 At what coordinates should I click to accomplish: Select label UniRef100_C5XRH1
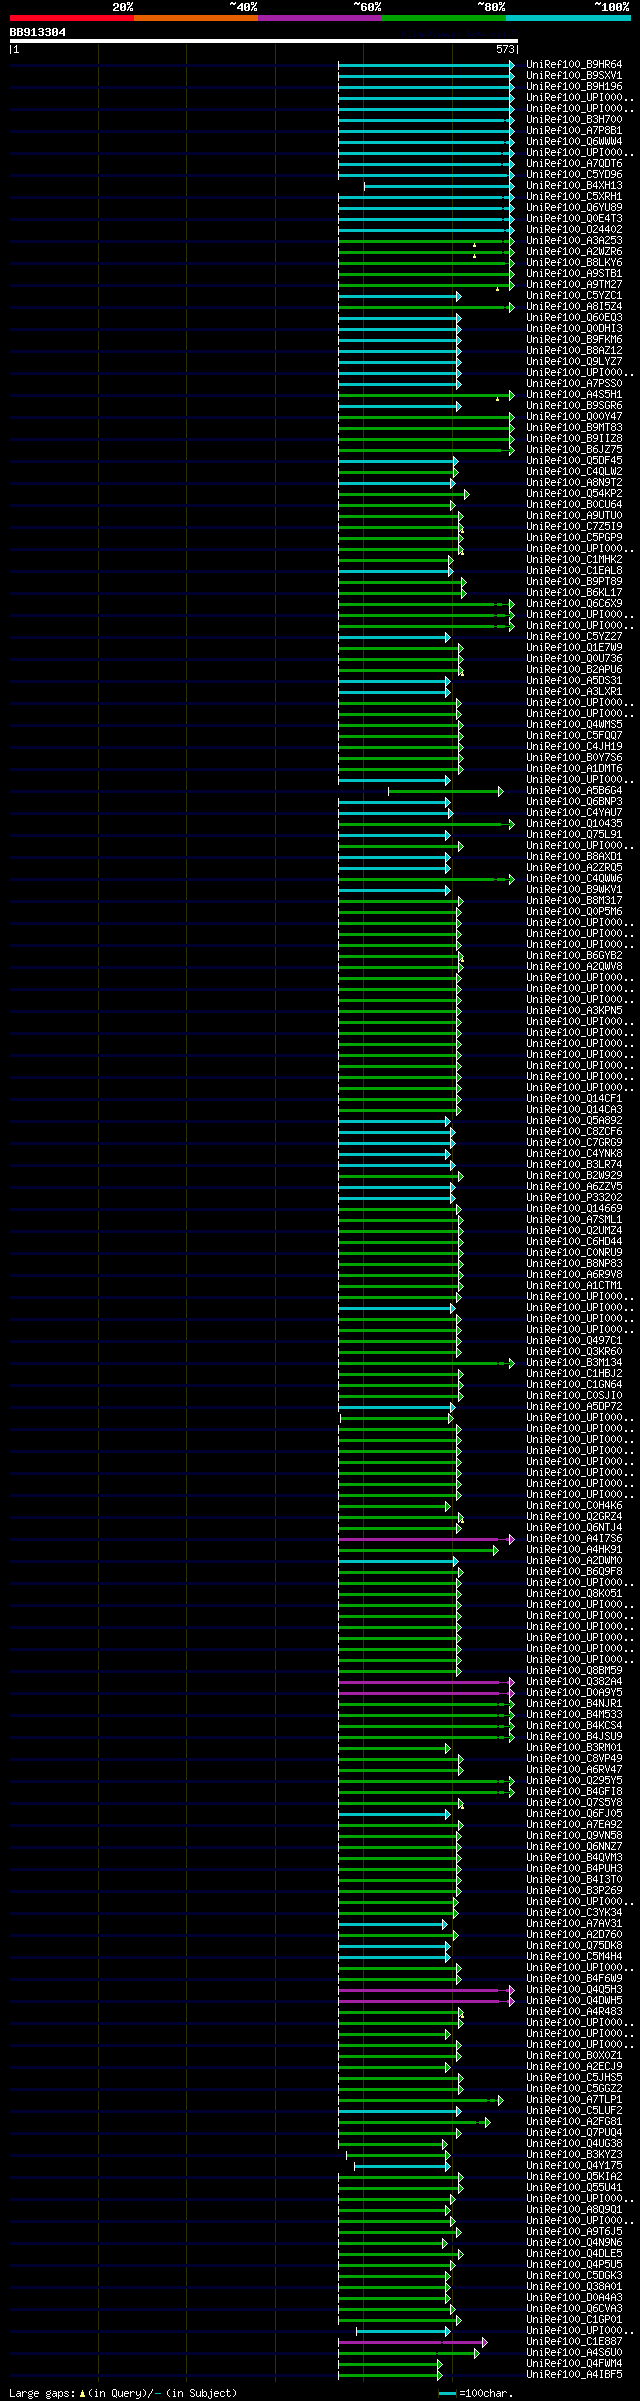tap(574, 197)
